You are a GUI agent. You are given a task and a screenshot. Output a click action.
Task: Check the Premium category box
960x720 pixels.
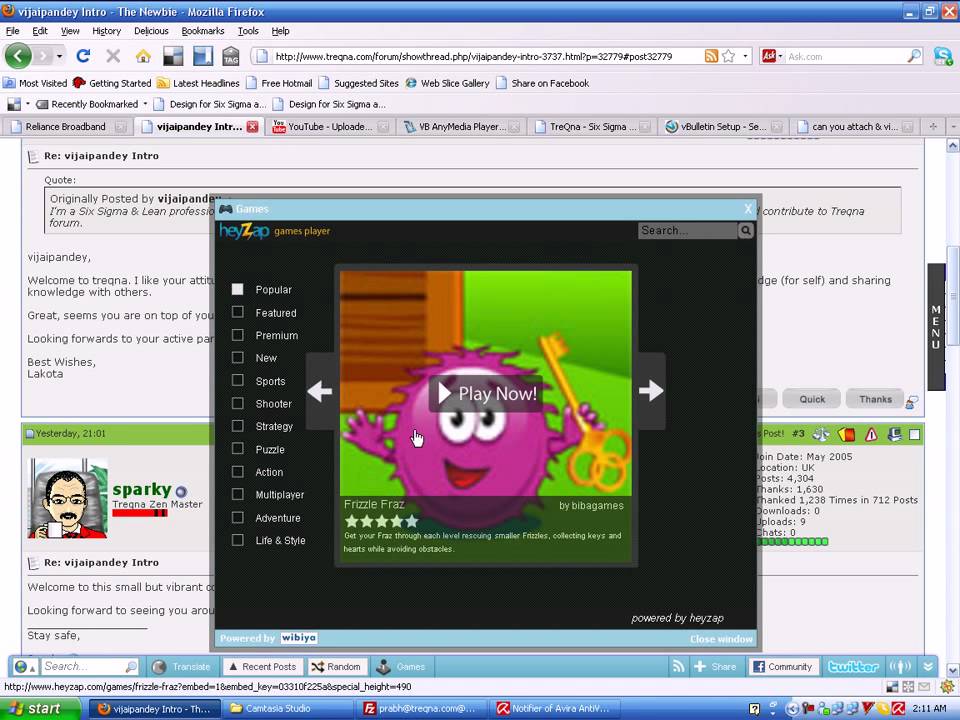click(238, 335)
